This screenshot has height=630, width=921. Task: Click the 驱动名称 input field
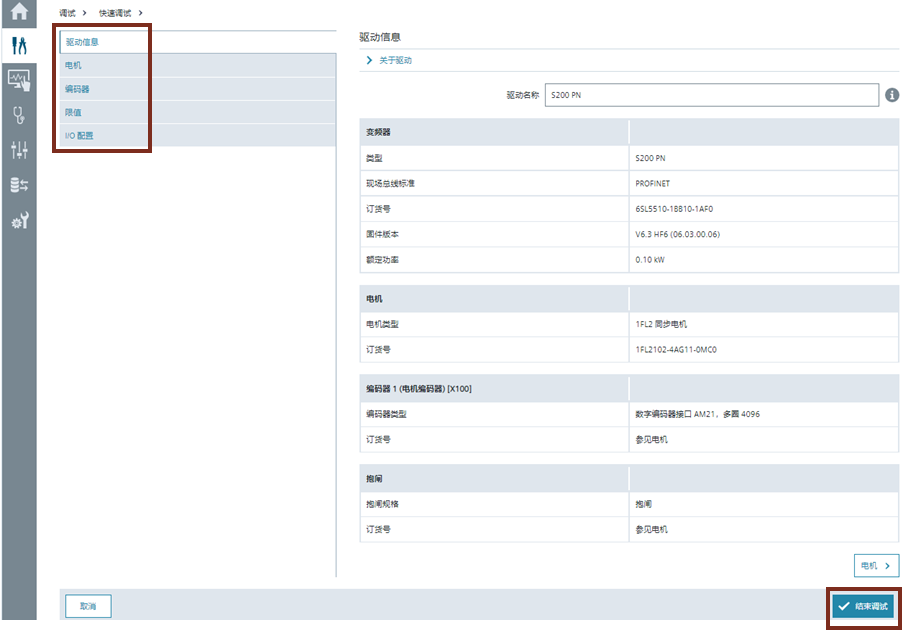[711, 95]
